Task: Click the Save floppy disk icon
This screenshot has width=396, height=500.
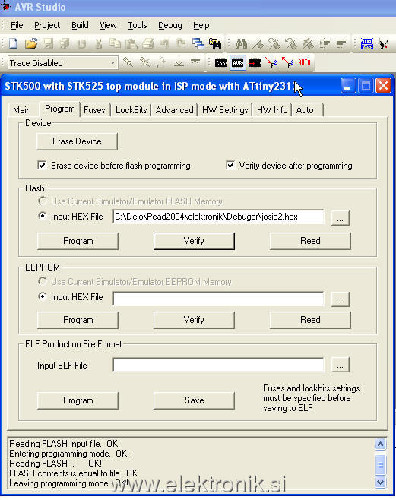Action: click(49, 43)
